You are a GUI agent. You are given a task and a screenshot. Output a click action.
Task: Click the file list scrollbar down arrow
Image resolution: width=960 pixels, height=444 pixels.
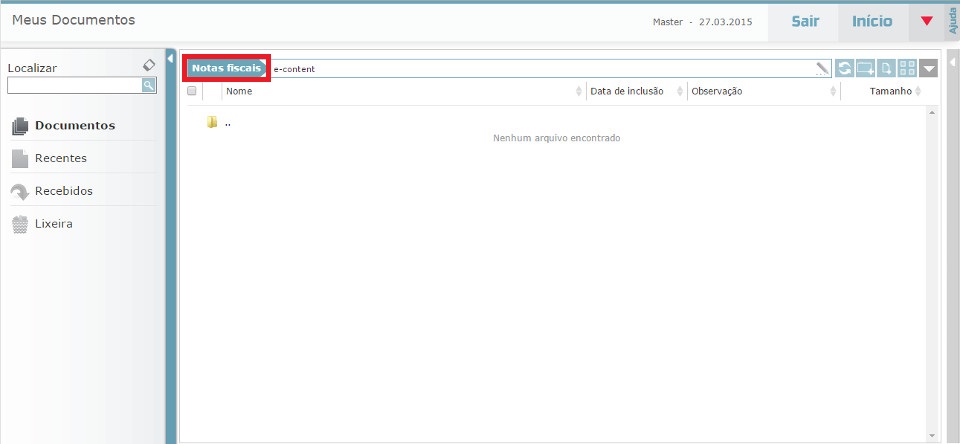(x=932, y=435)
